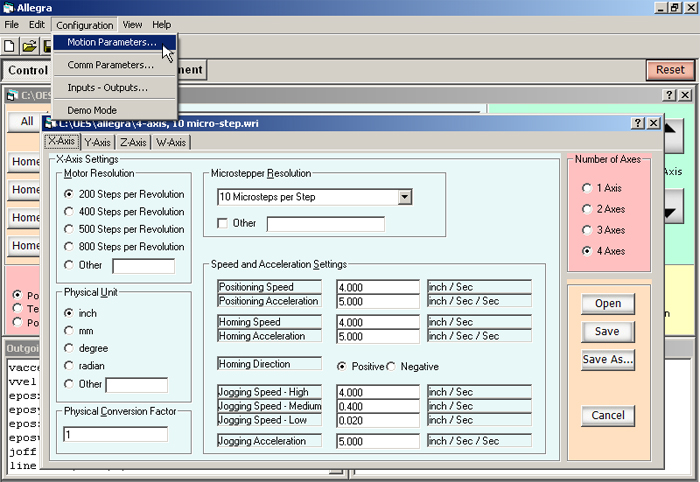Click Jogging Speed - Medium value field
The width and height of the screenshot is (700, 482).
pos(378,407)
